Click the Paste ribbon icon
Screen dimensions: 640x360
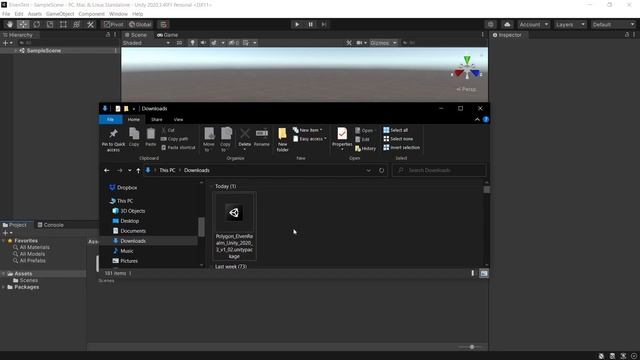tap(151, 137)
